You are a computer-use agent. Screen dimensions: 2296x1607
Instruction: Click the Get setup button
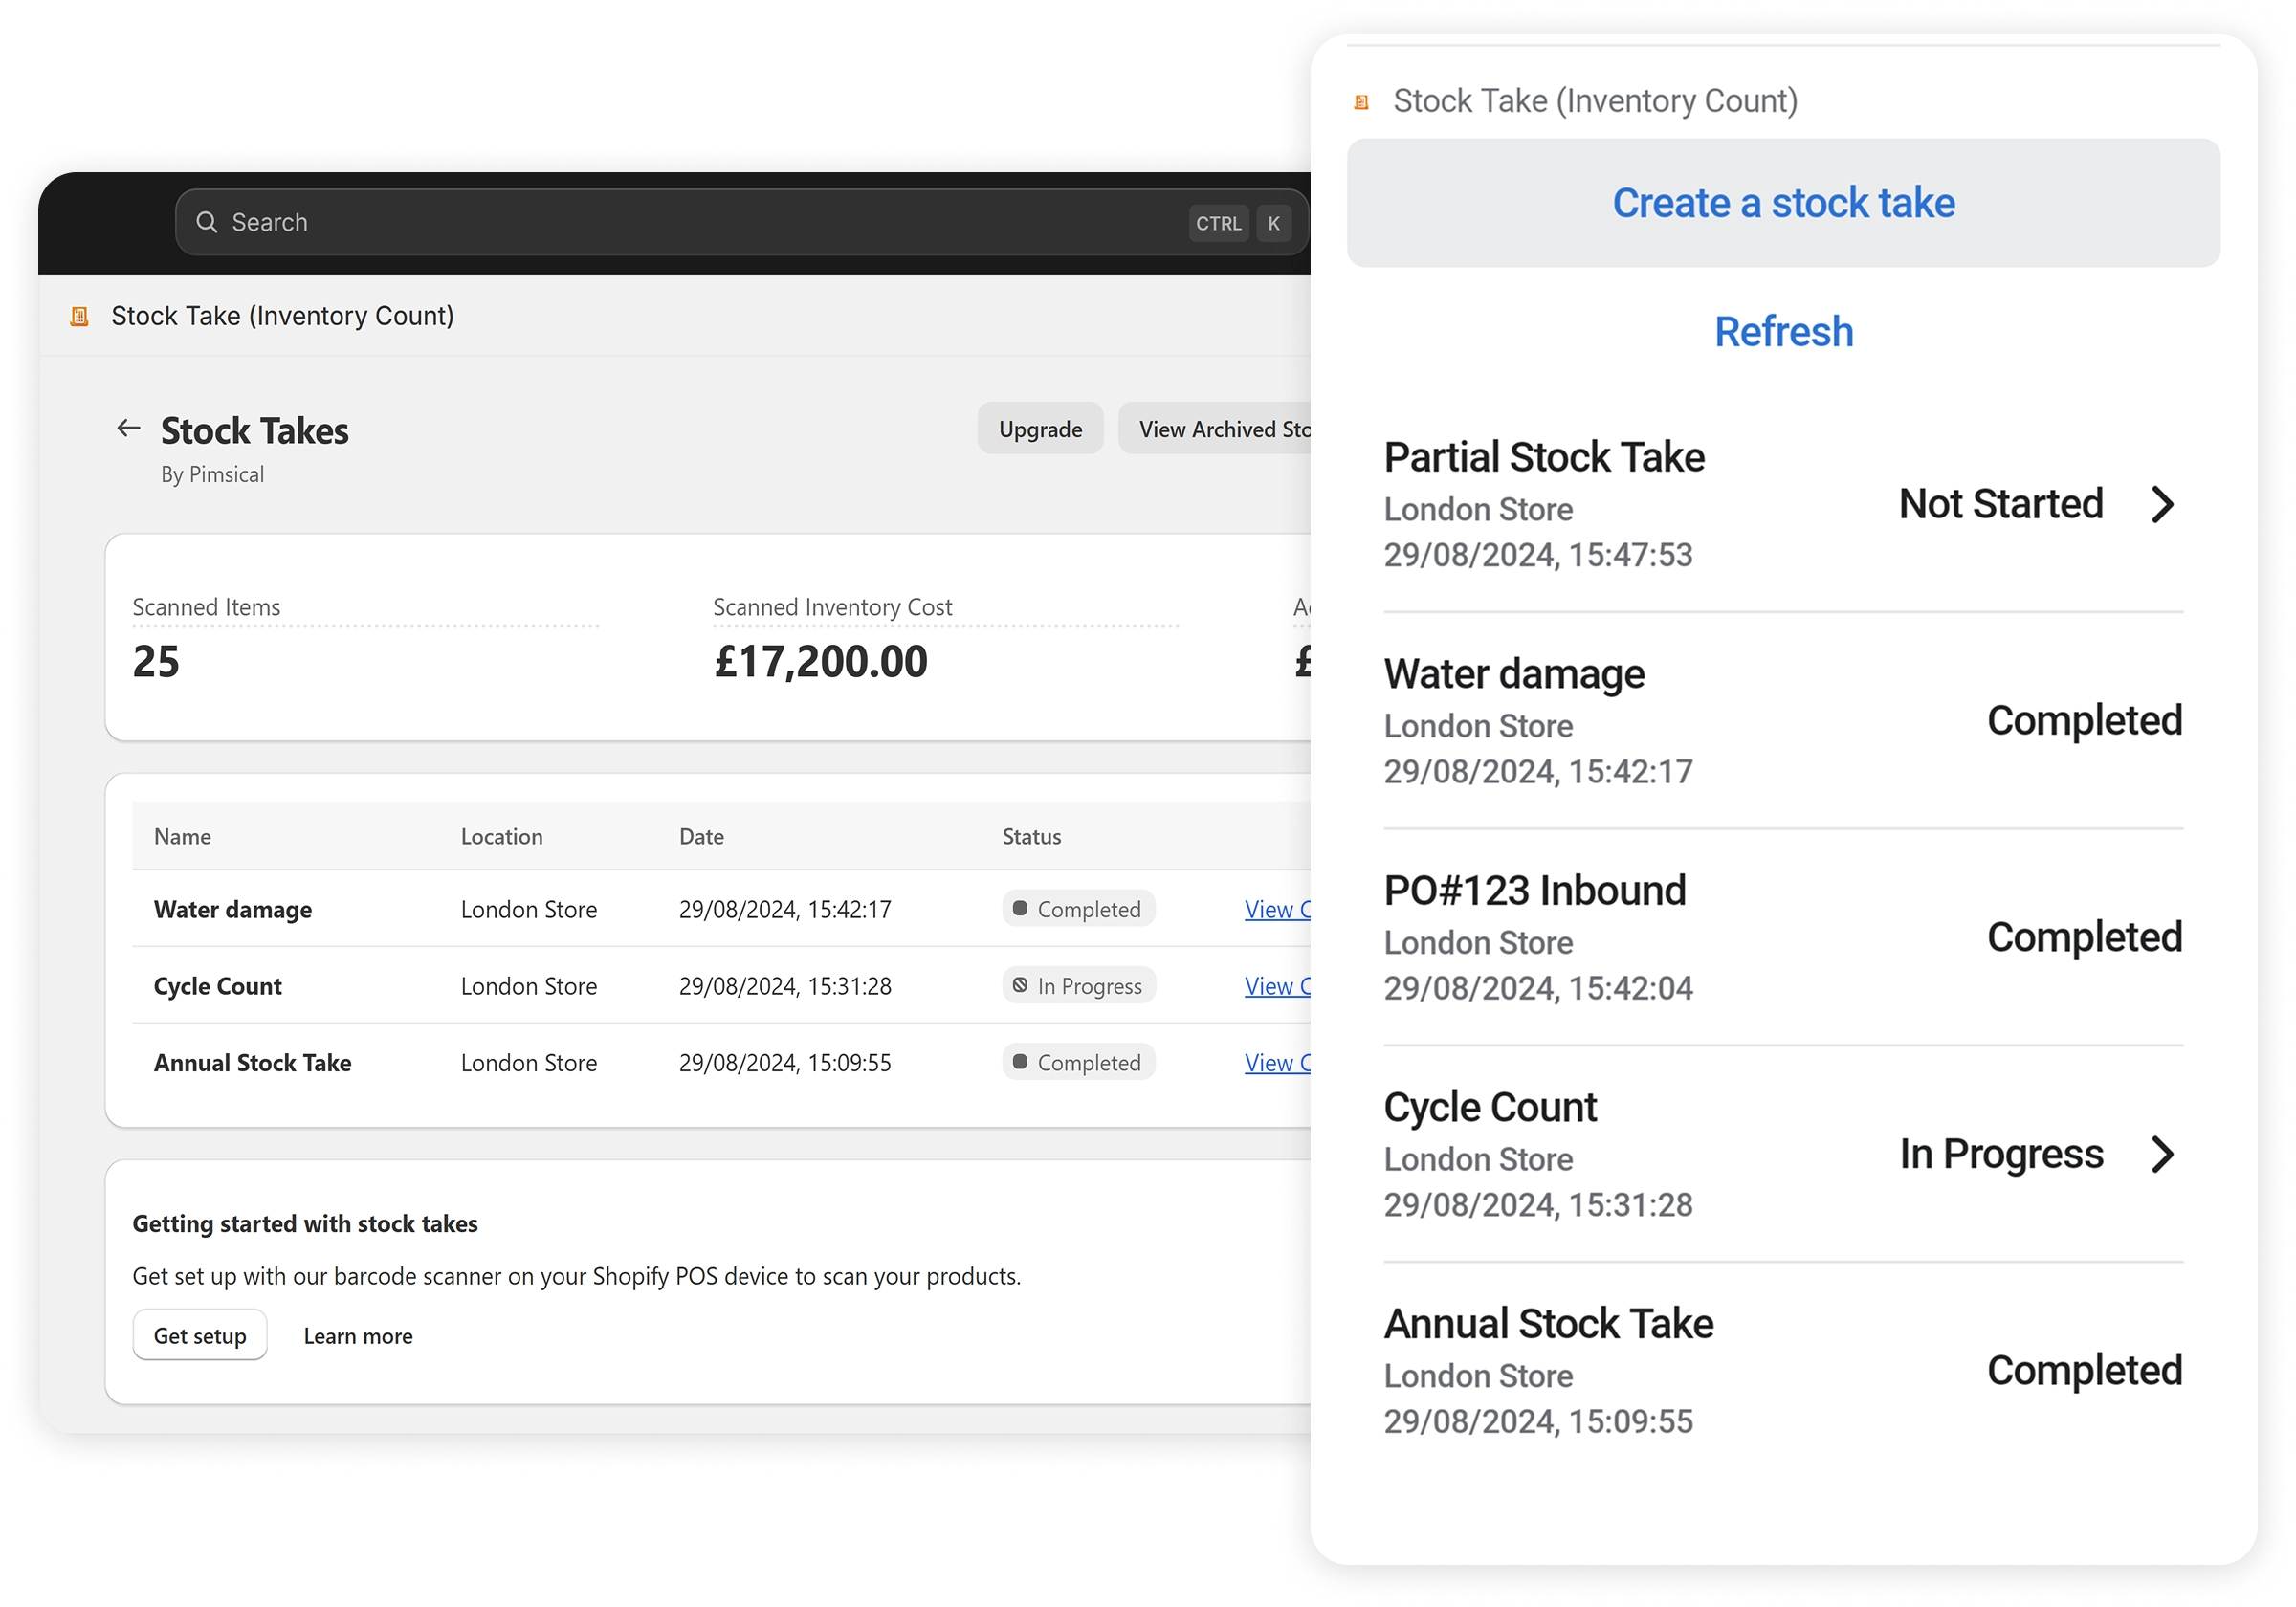(x=200, y=1336)
